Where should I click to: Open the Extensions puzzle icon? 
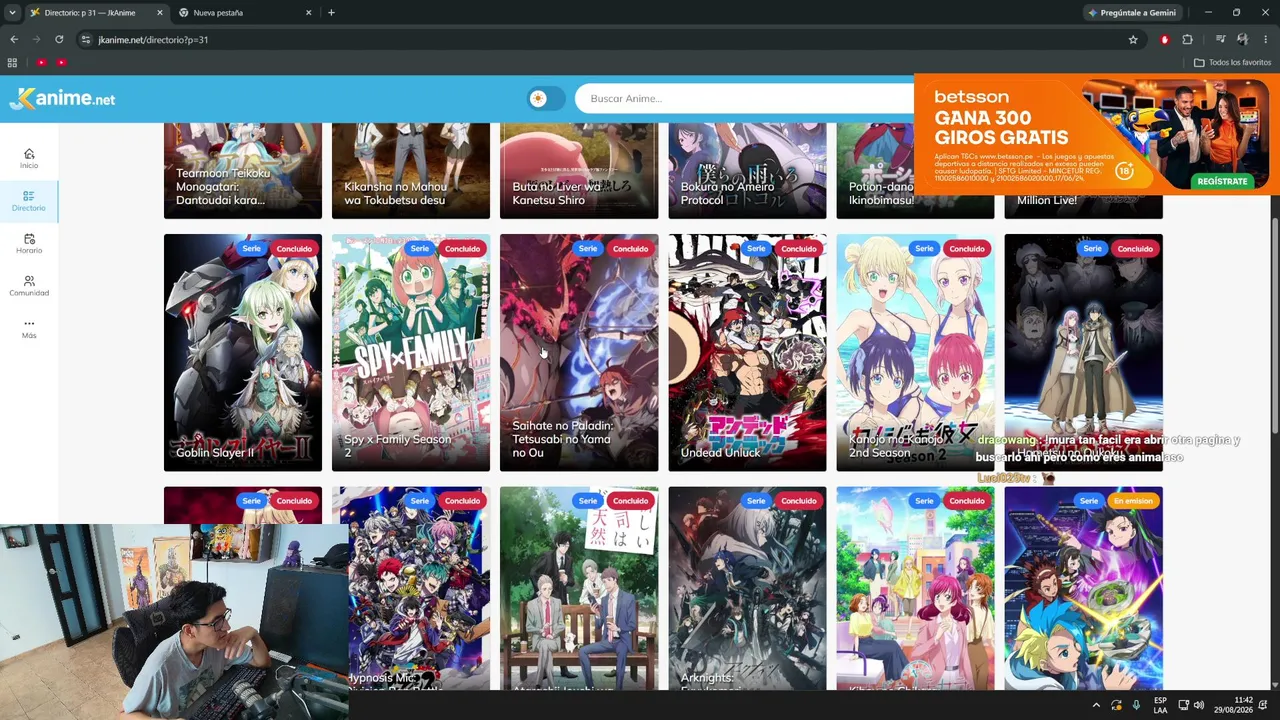click(1187, 40)
